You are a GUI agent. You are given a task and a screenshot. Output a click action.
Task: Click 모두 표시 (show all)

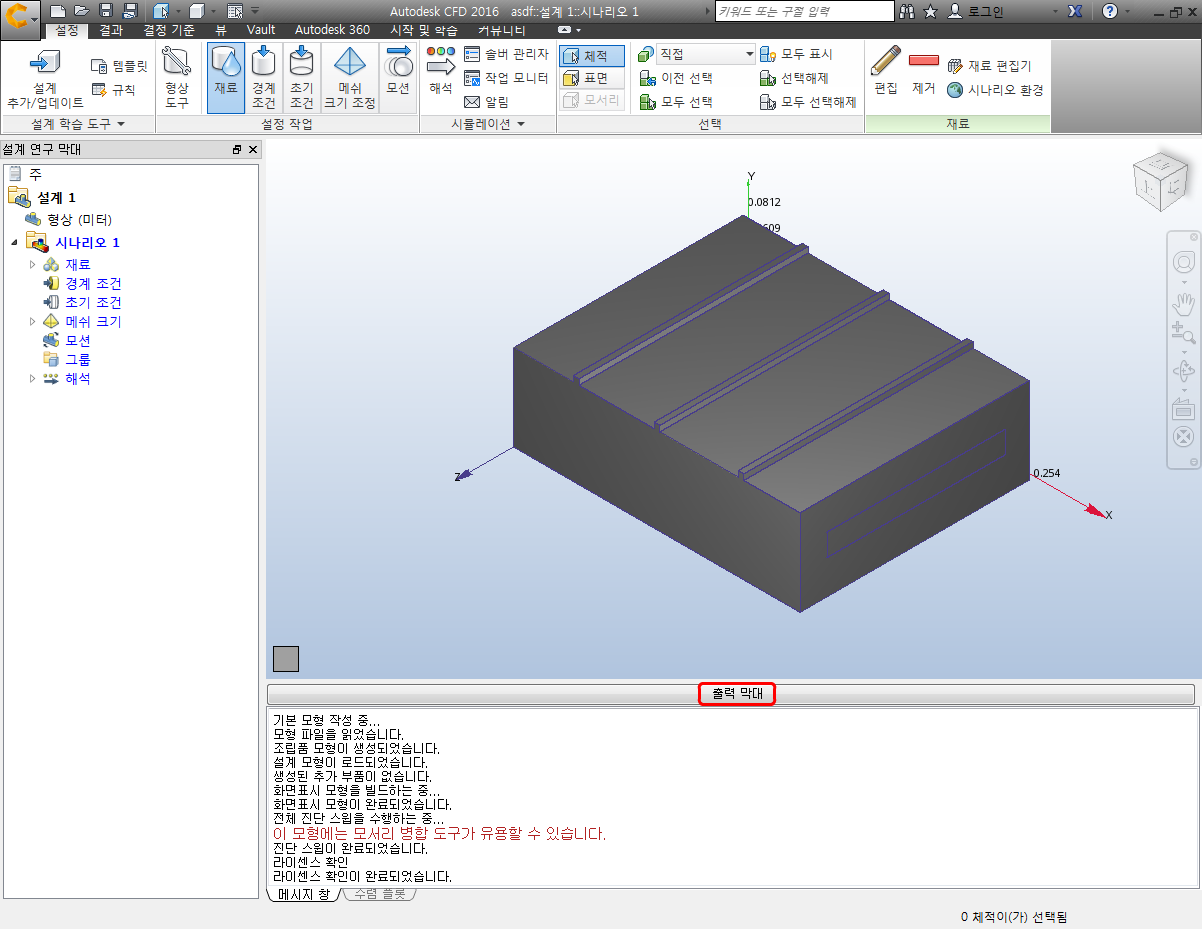pos(795,54)
